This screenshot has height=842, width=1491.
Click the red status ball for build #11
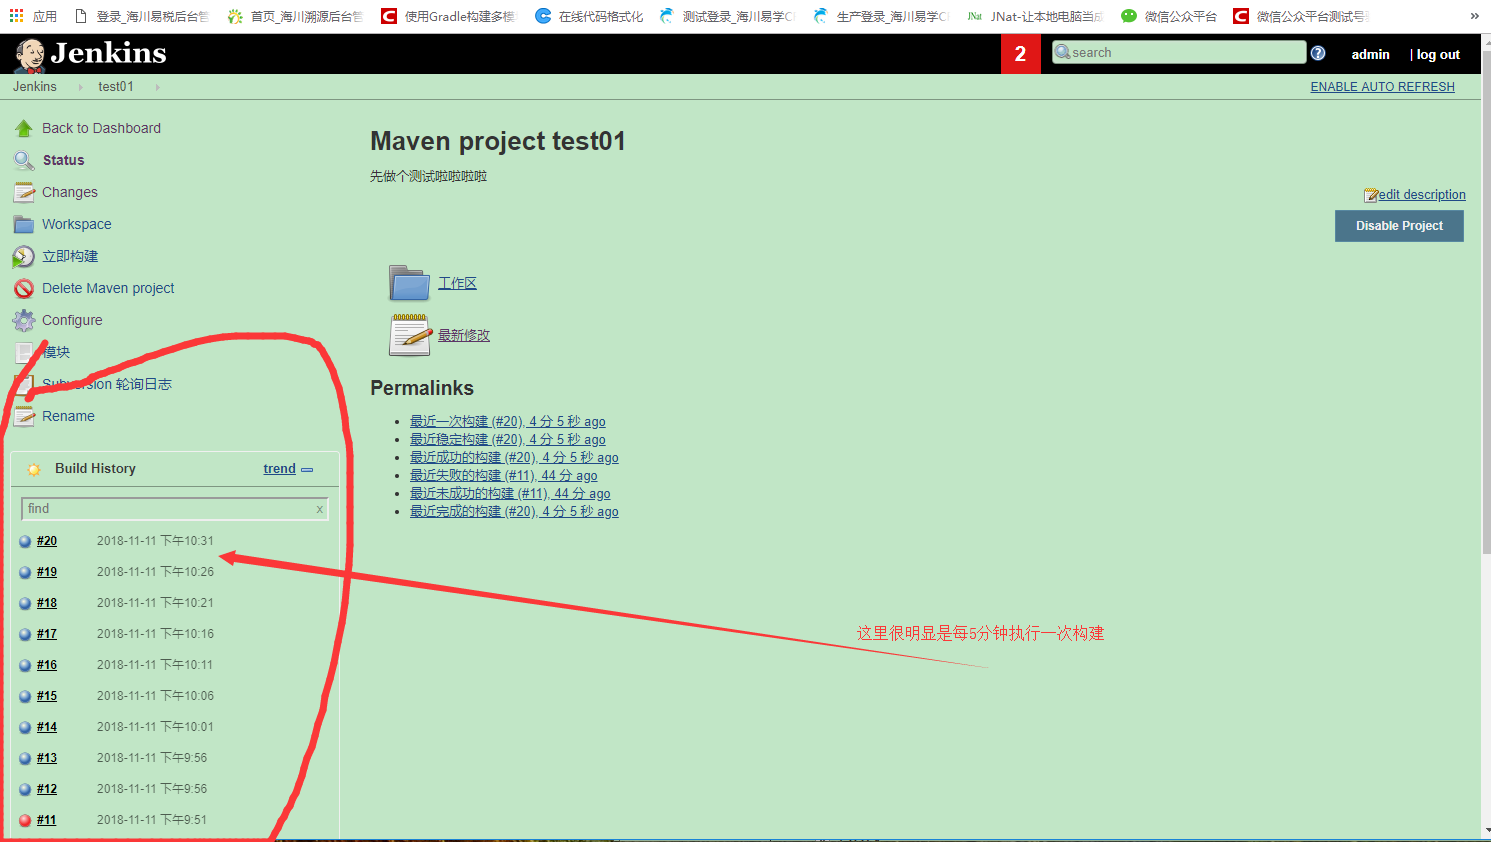(25, 820)
